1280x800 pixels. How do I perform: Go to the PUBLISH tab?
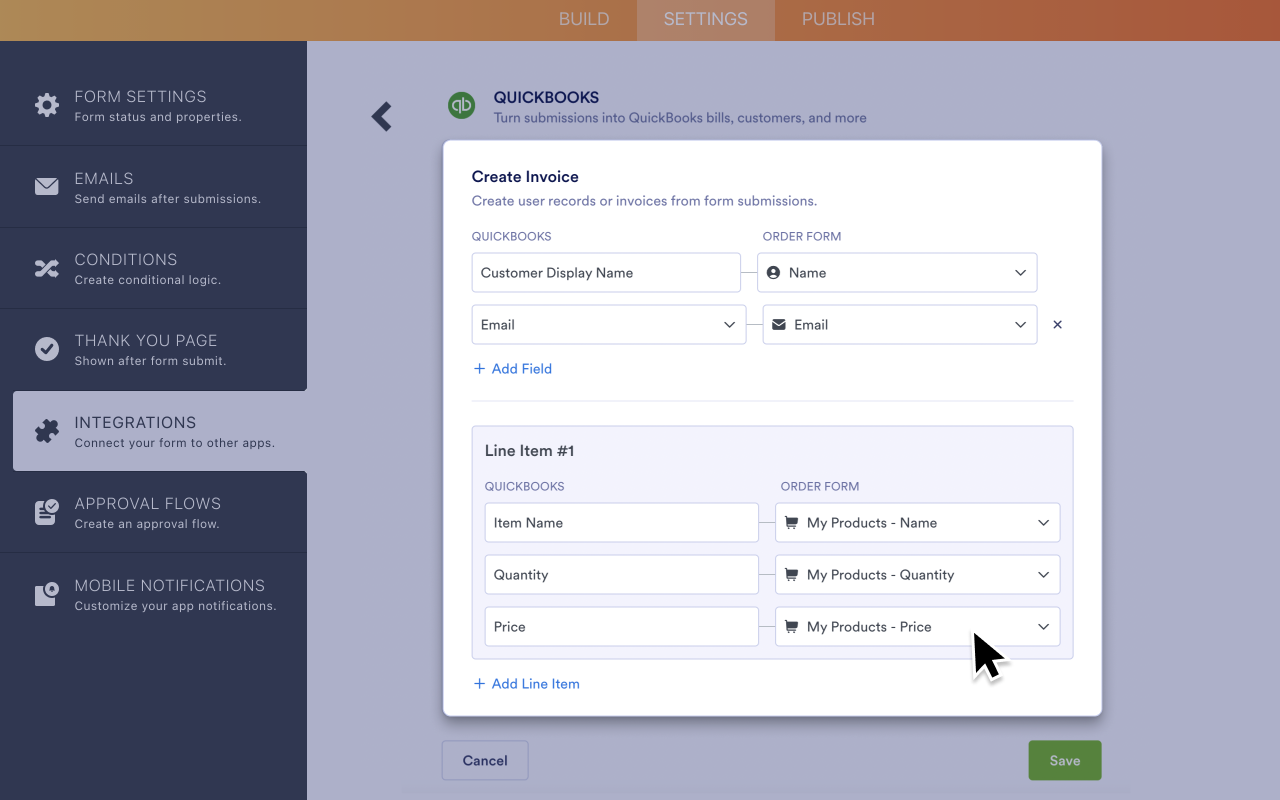pyautogui.click(x=838, y=19)
